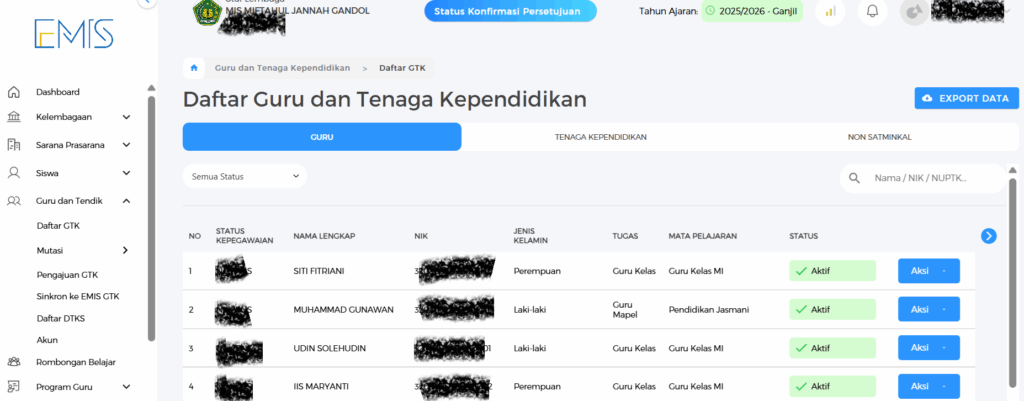Click the Status Konfirmasi Persetujuan button
The image size is (1024, 401).
coord(510,12)
